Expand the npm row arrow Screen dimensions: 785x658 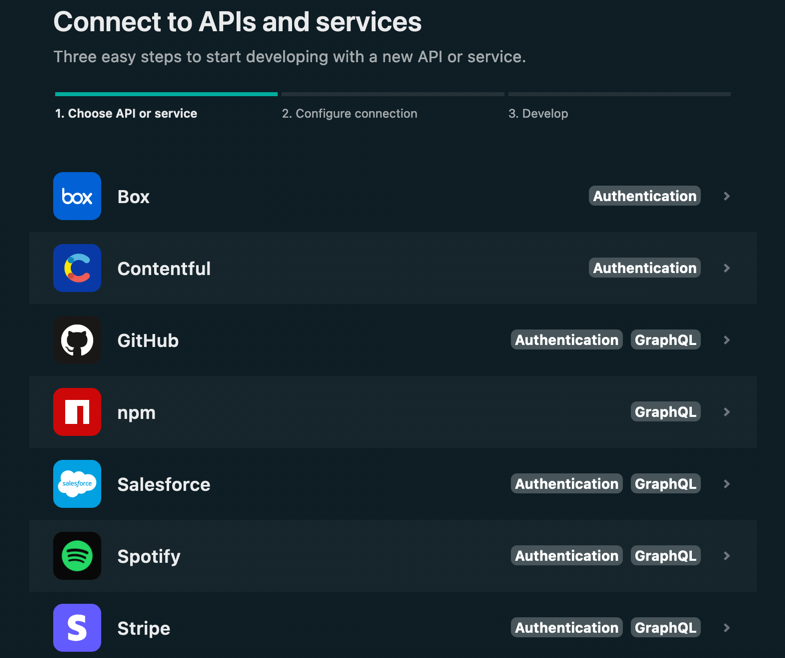(727, 412)
